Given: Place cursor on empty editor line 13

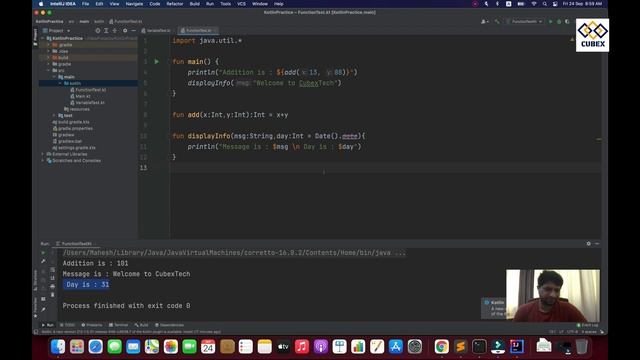Looking at the screenshot, I should coord(385,168).
